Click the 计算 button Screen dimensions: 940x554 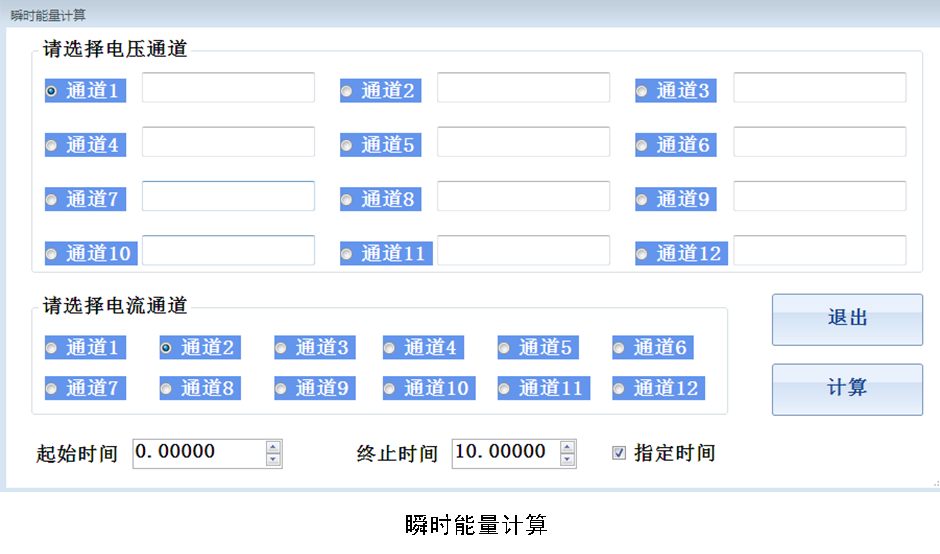click(x=847, y=389)
